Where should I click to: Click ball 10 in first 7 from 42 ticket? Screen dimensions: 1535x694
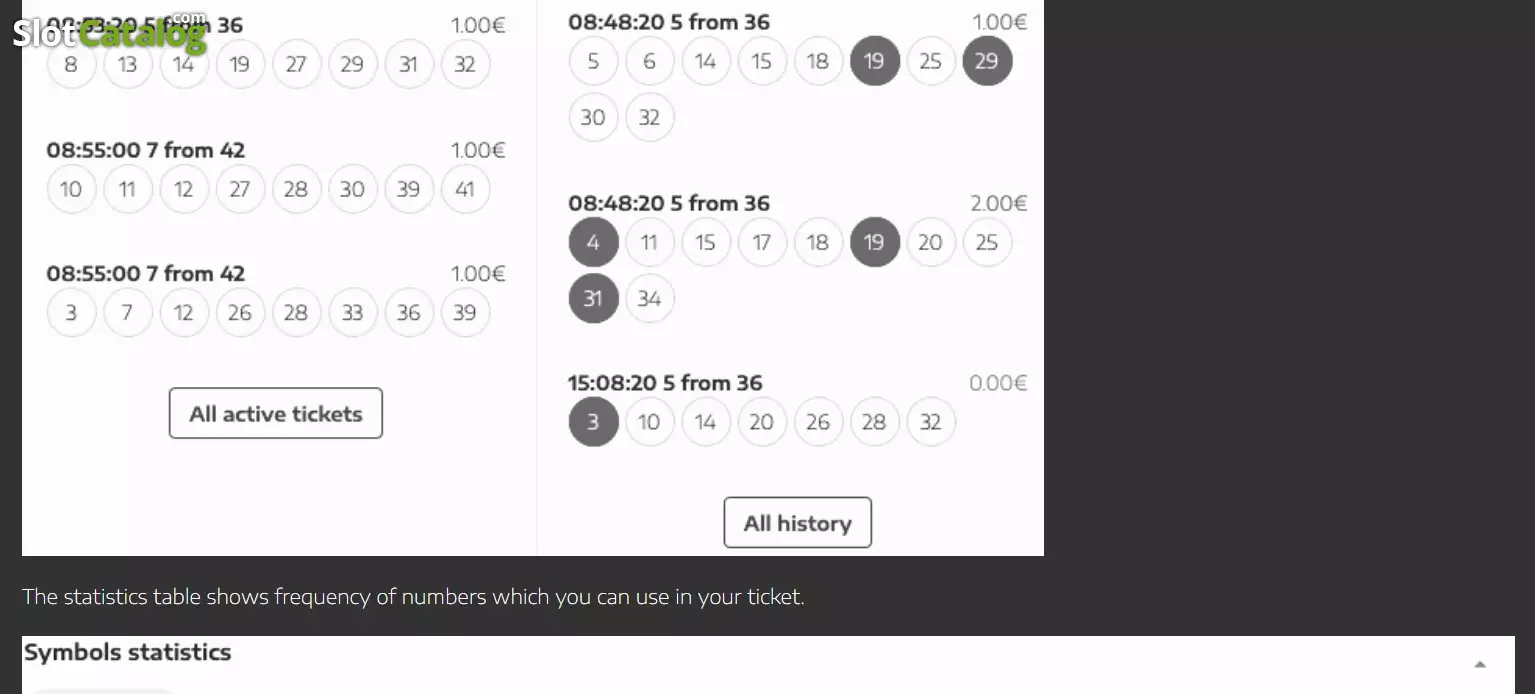pos(71,189)
